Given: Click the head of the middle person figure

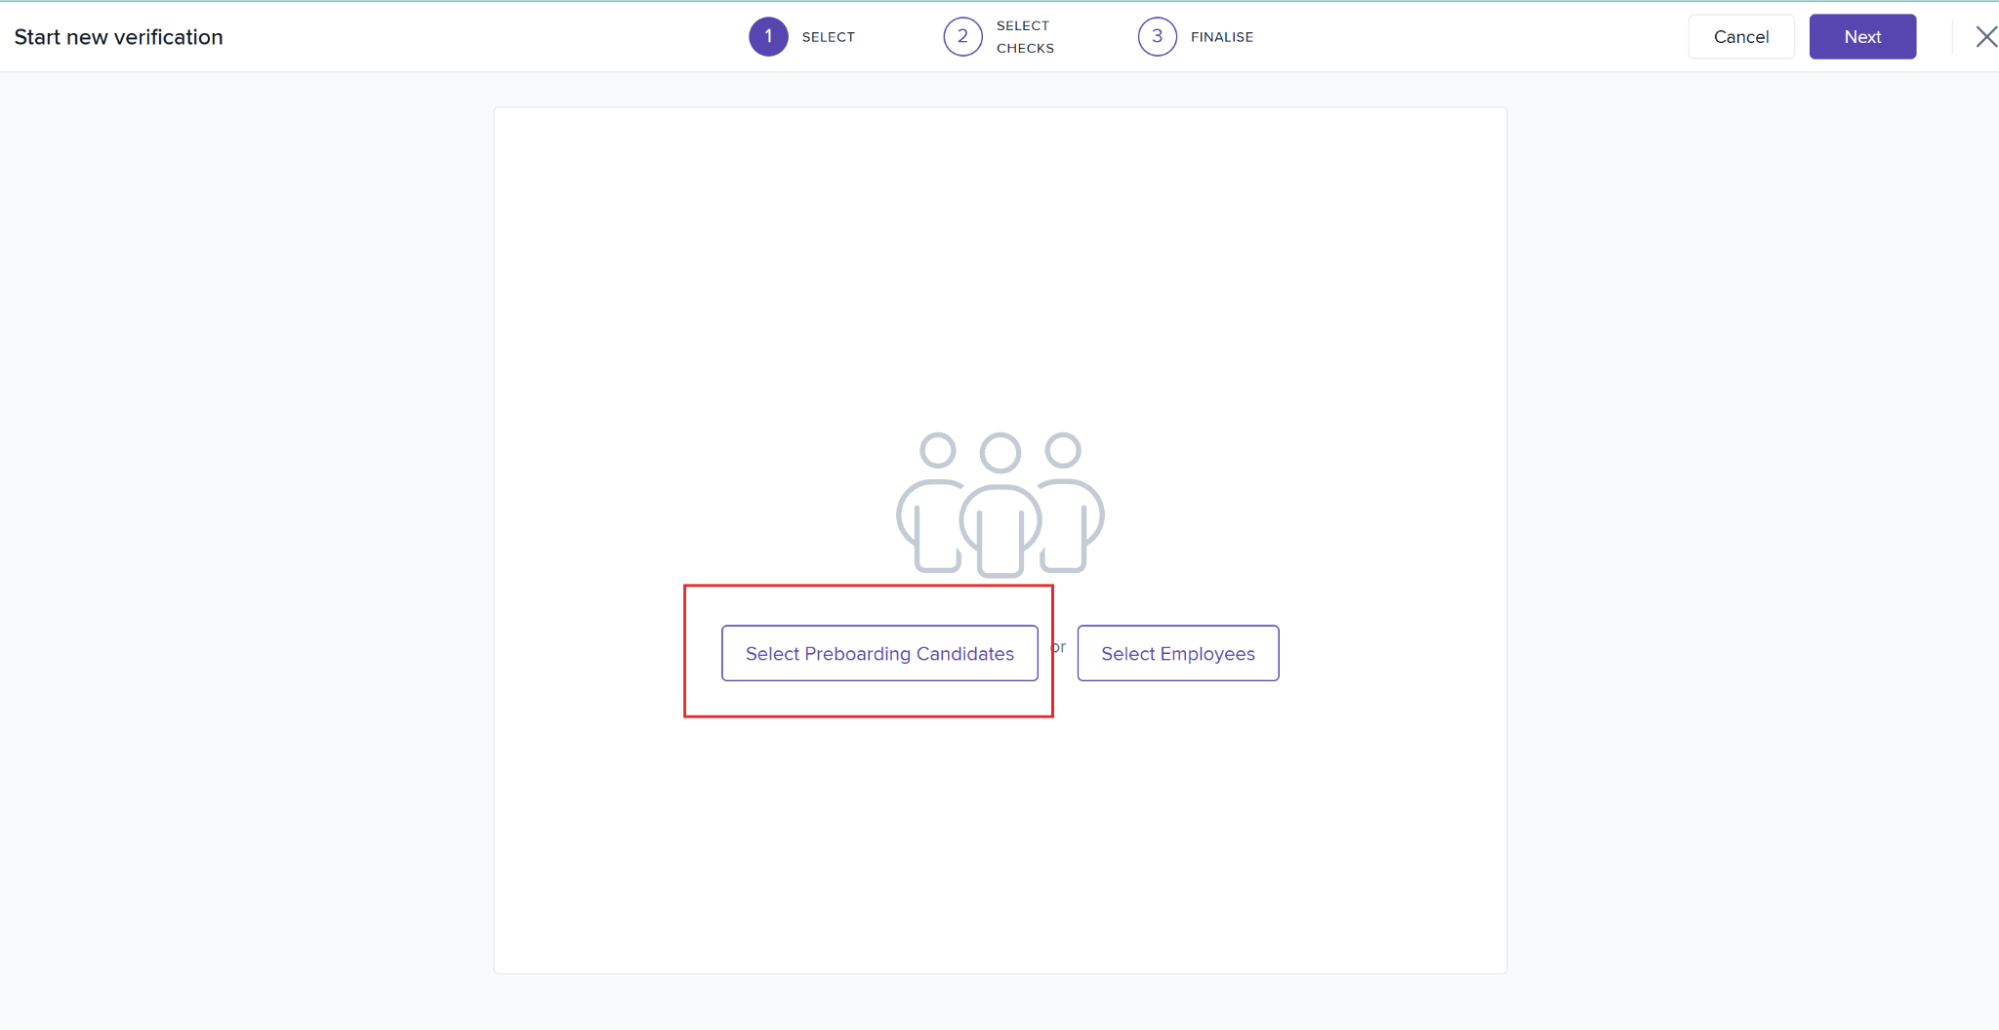Looking at the screenshot, I should pyautogui.click(x=1000, y=453).
